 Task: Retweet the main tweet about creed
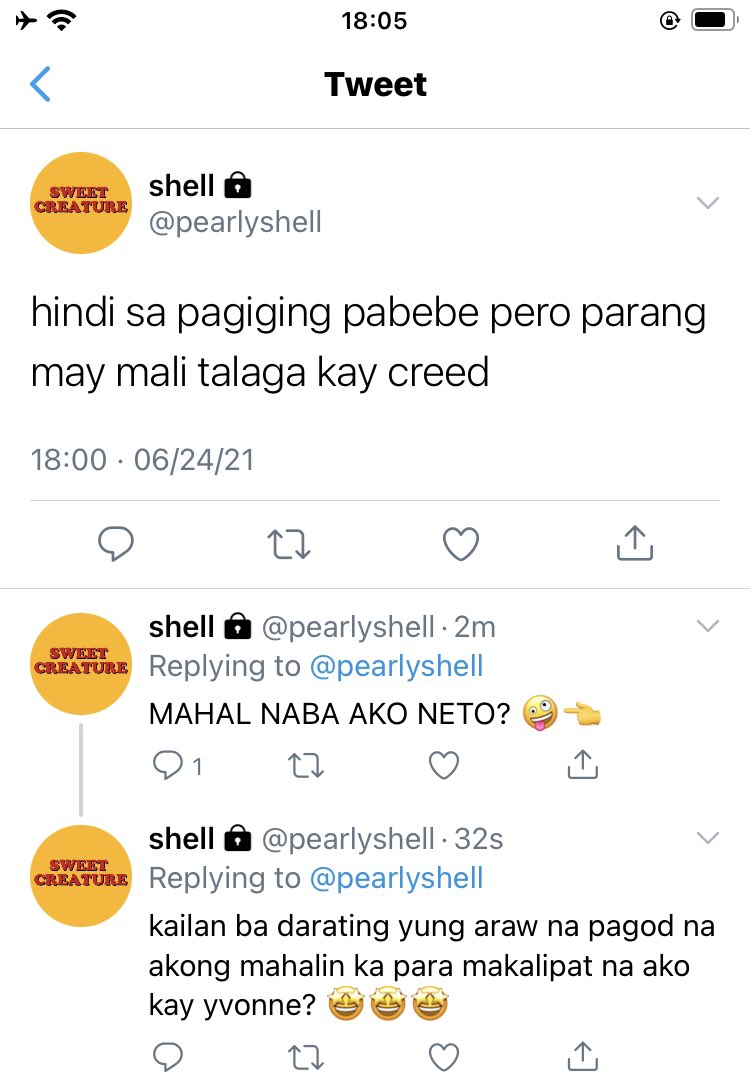(289, 545)
